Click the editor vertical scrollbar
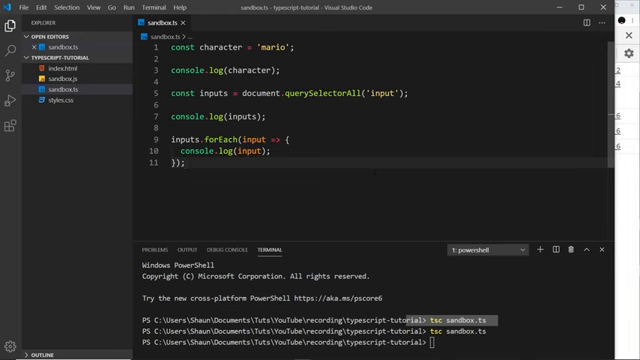The image size is (640, 360). pos(611,104)
